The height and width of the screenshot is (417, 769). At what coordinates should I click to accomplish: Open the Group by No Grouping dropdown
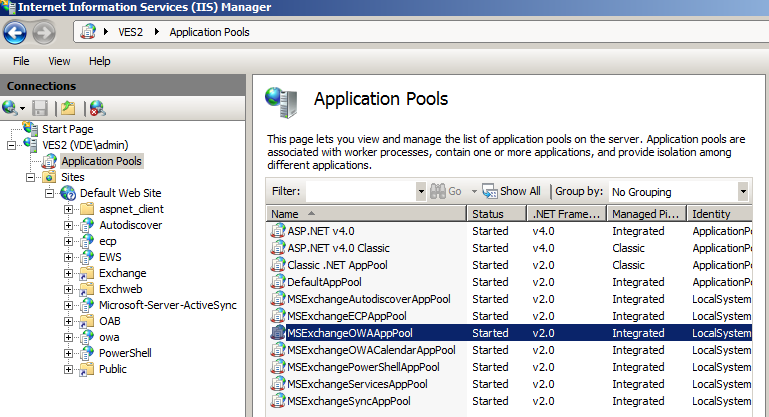[x=743, y=191]
